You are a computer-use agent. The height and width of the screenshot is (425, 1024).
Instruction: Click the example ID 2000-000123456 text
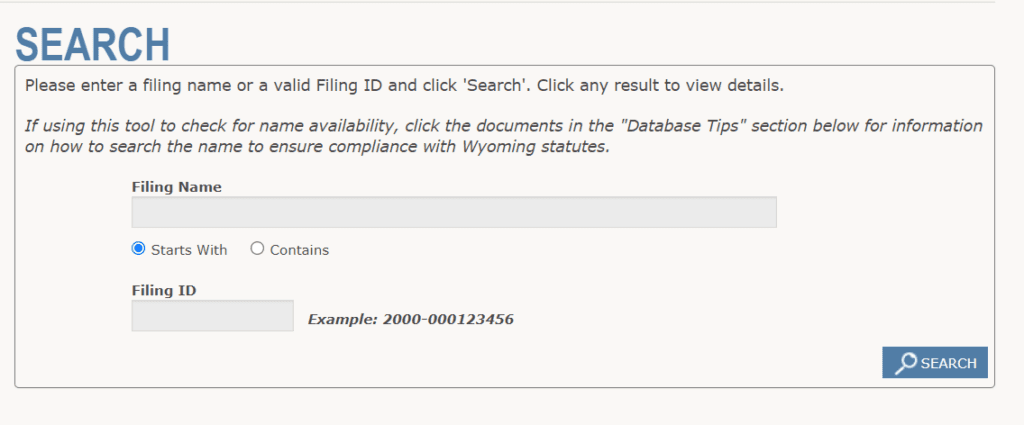tap(448, 320)
